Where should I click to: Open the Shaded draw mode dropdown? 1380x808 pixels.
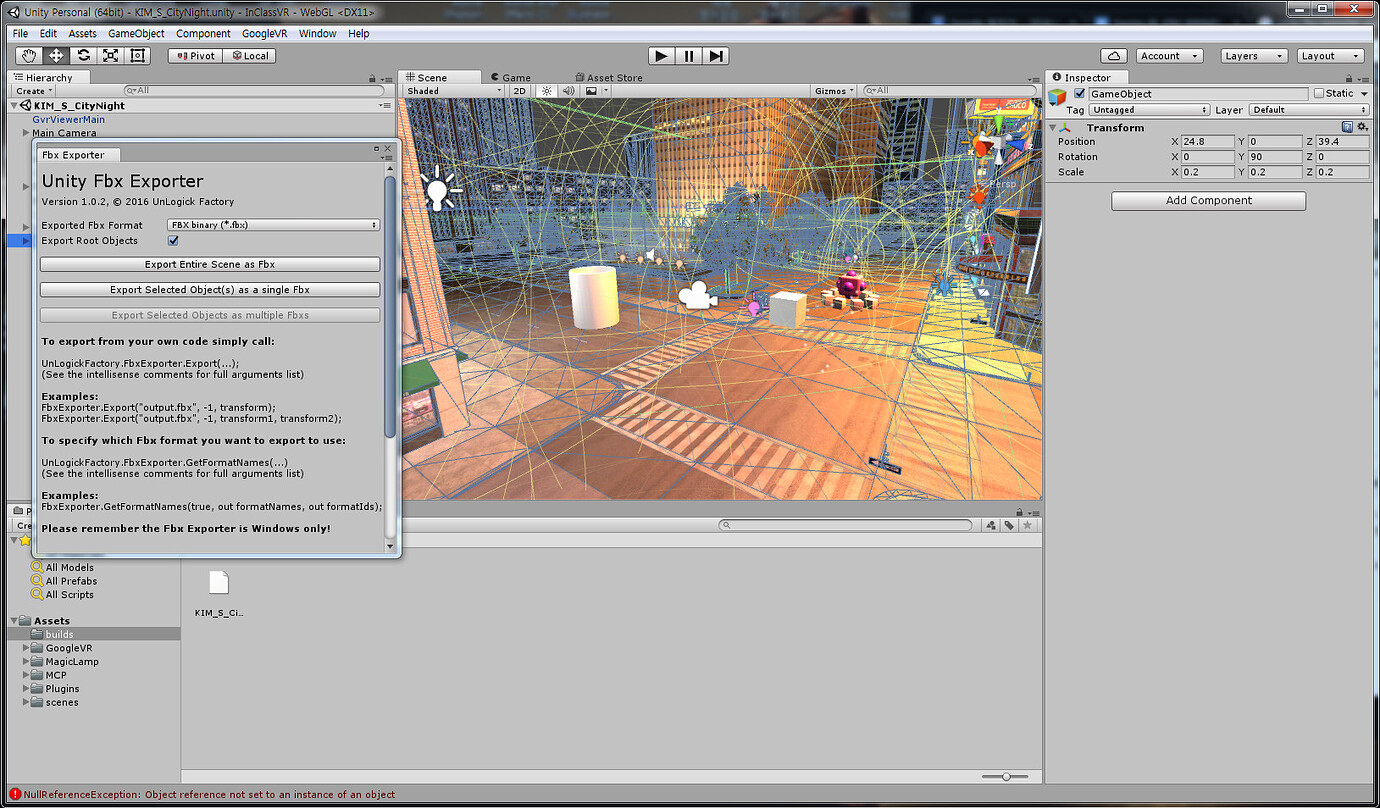coord(455,90)
